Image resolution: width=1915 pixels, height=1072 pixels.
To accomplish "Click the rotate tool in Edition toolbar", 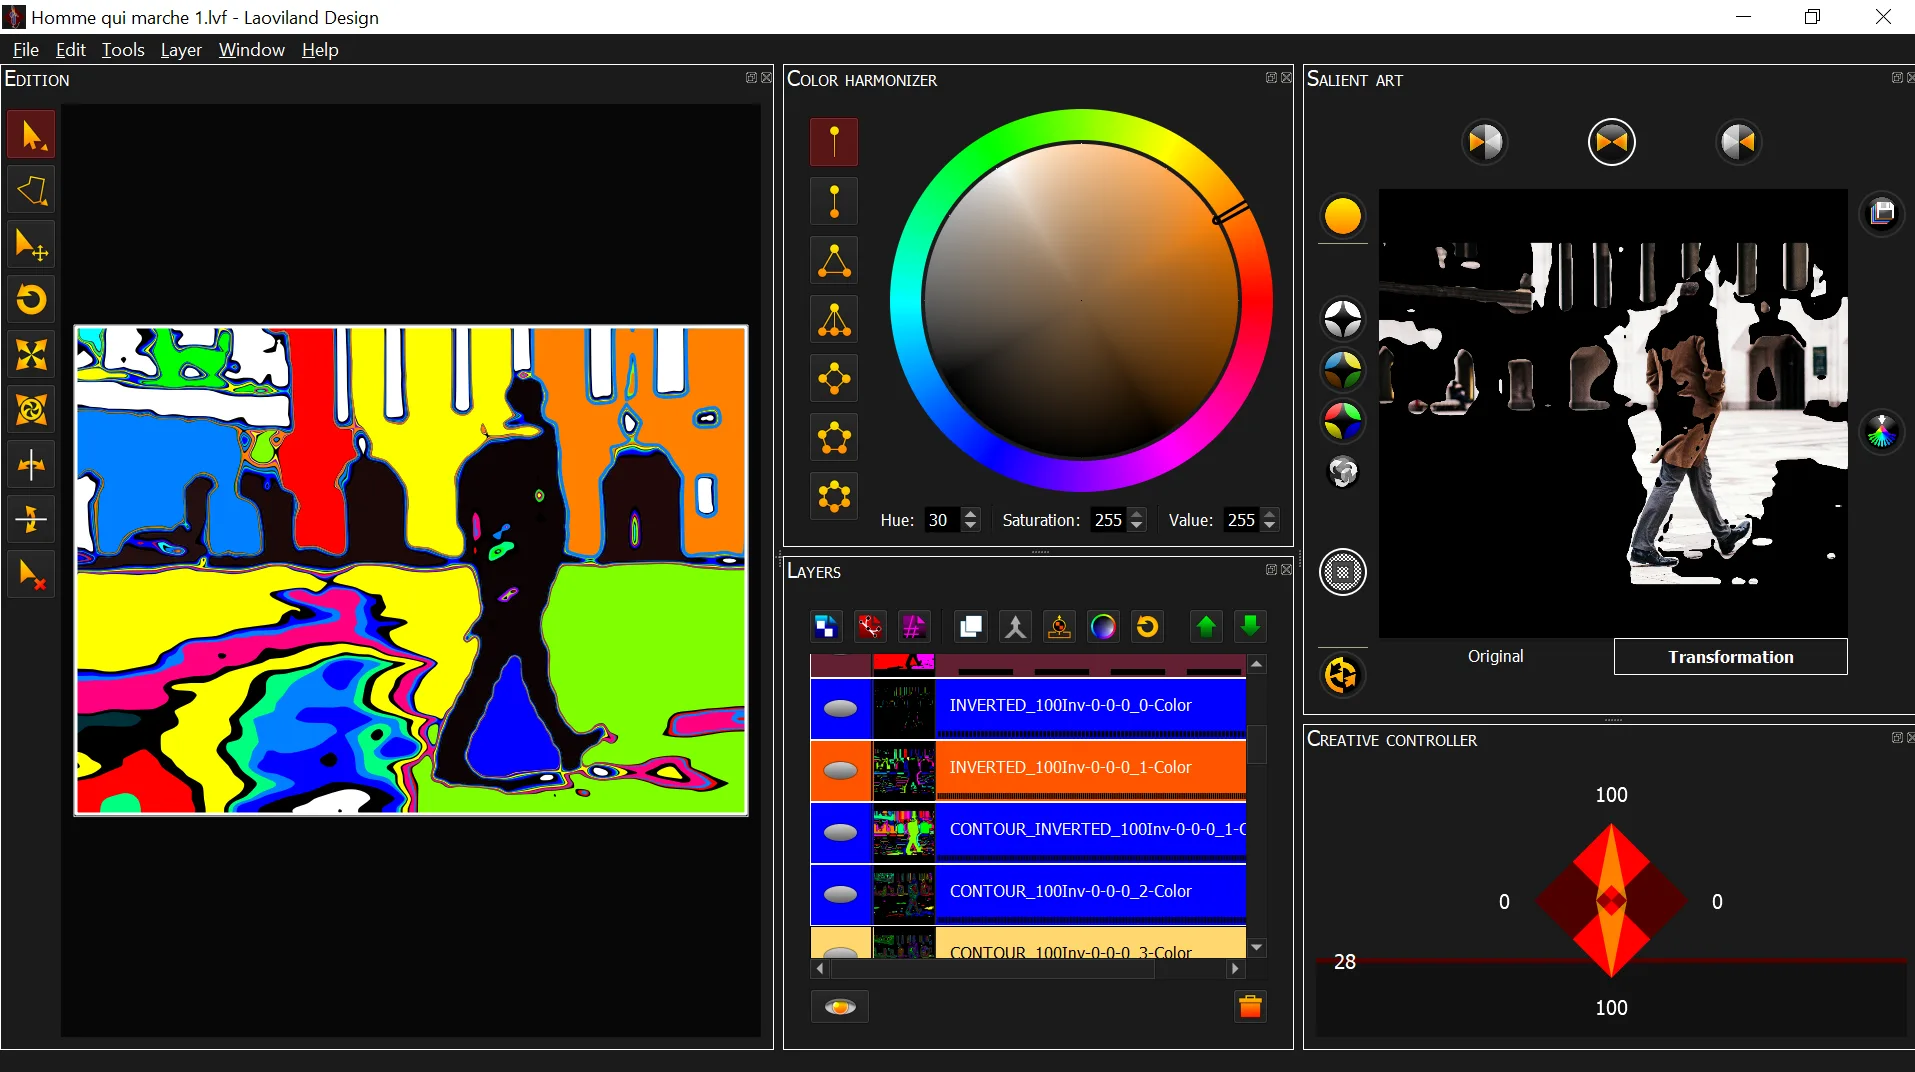I will 31,299.
